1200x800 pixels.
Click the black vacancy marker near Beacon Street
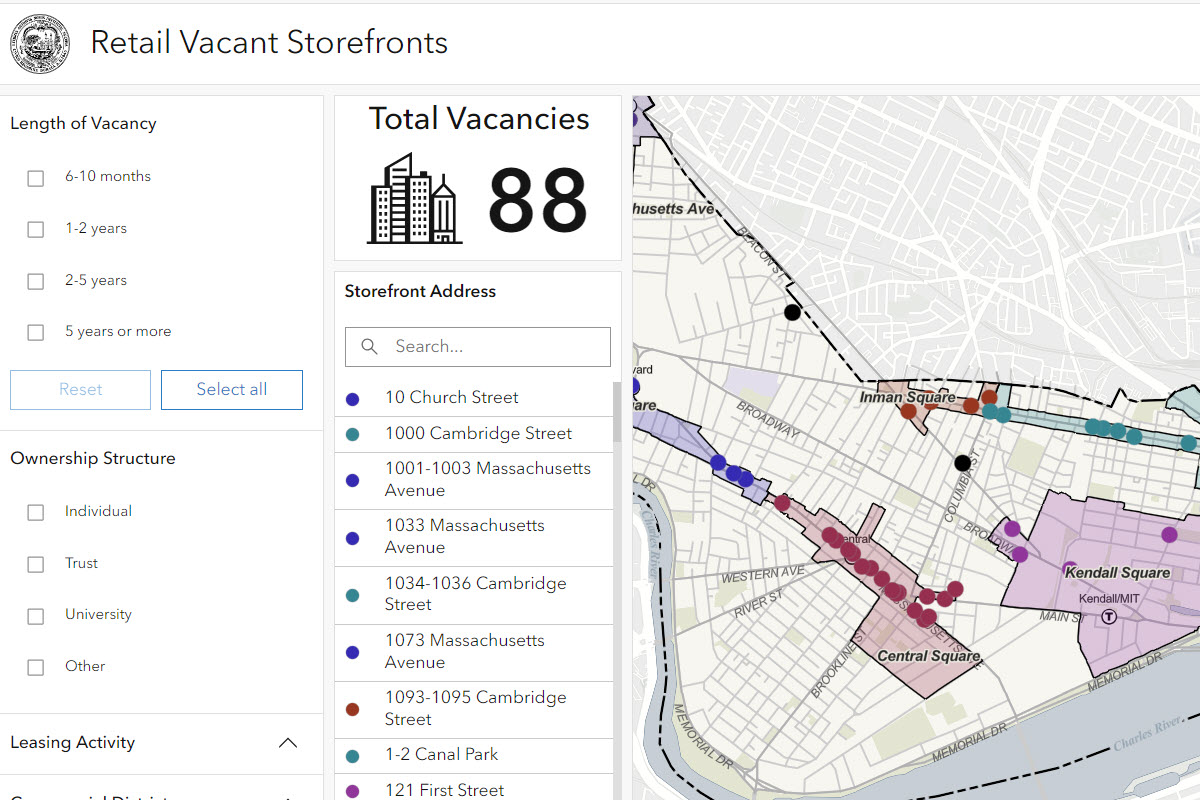(x=791, y=311)
